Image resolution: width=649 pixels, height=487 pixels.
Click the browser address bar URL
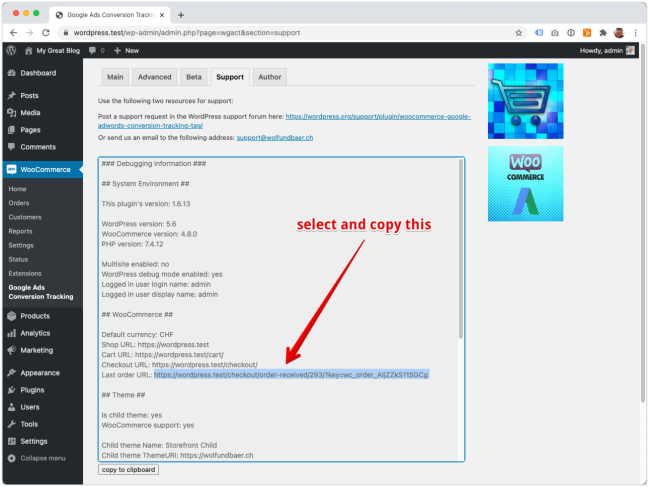[187, 33]
